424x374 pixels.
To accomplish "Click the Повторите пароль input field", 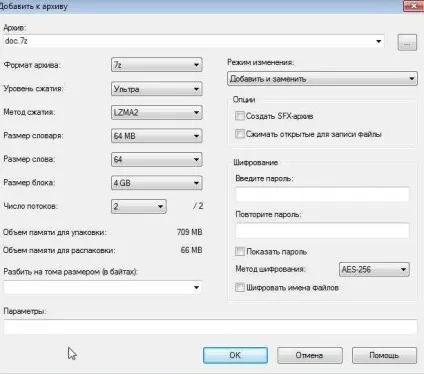I will pyautogui.click(x=322, y=231).
